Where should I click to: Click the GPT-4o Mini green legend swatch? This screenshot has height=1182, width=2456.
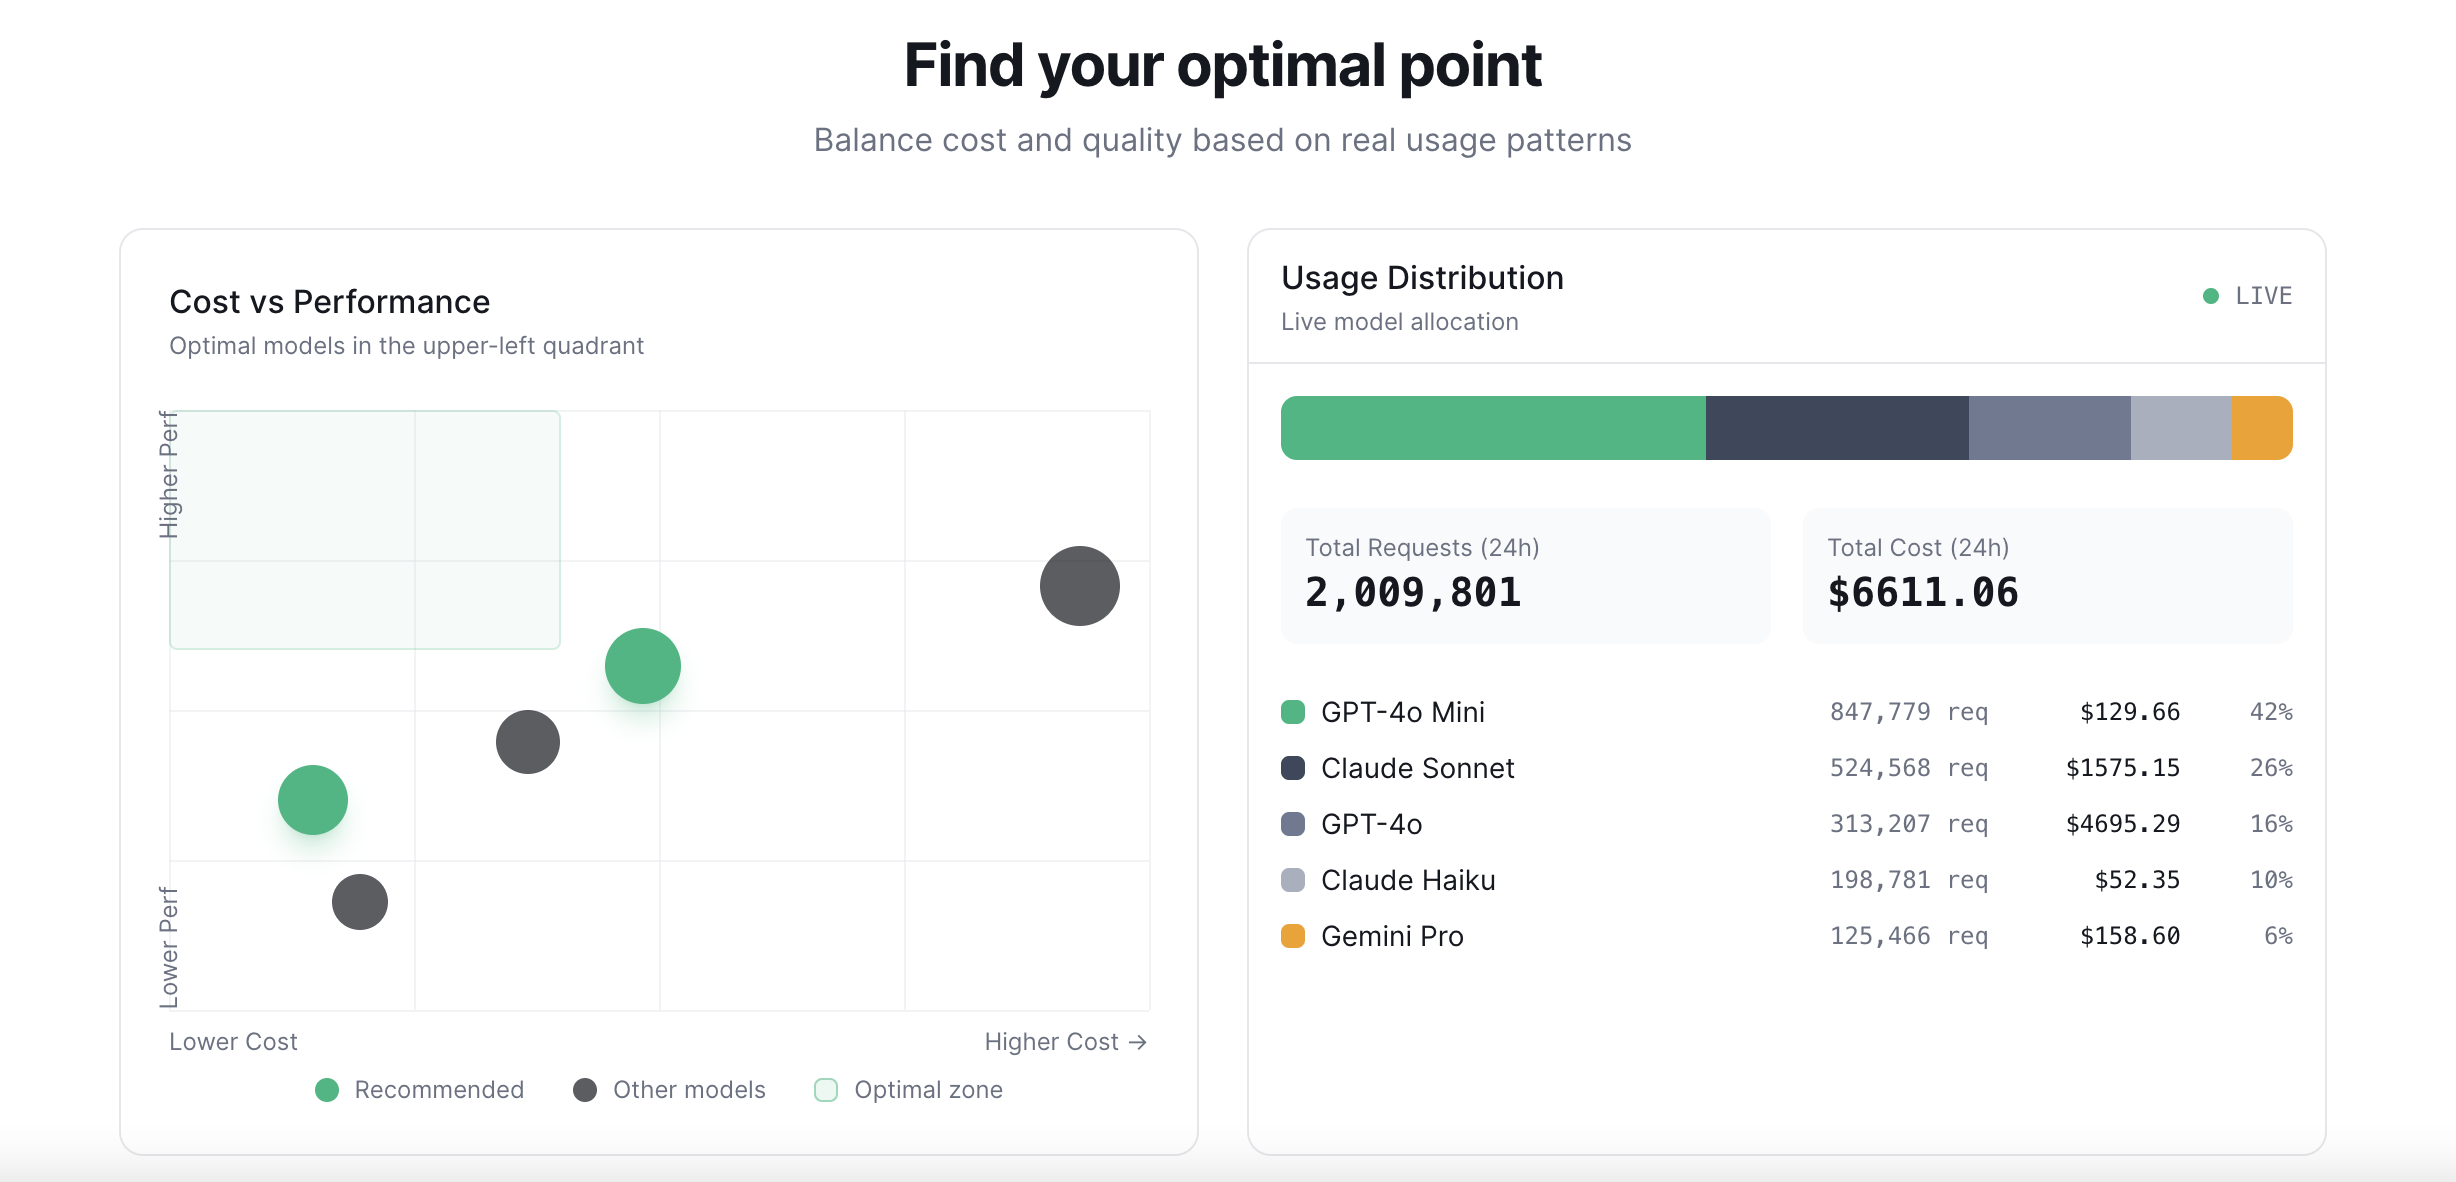click(x=1293, y=712)
